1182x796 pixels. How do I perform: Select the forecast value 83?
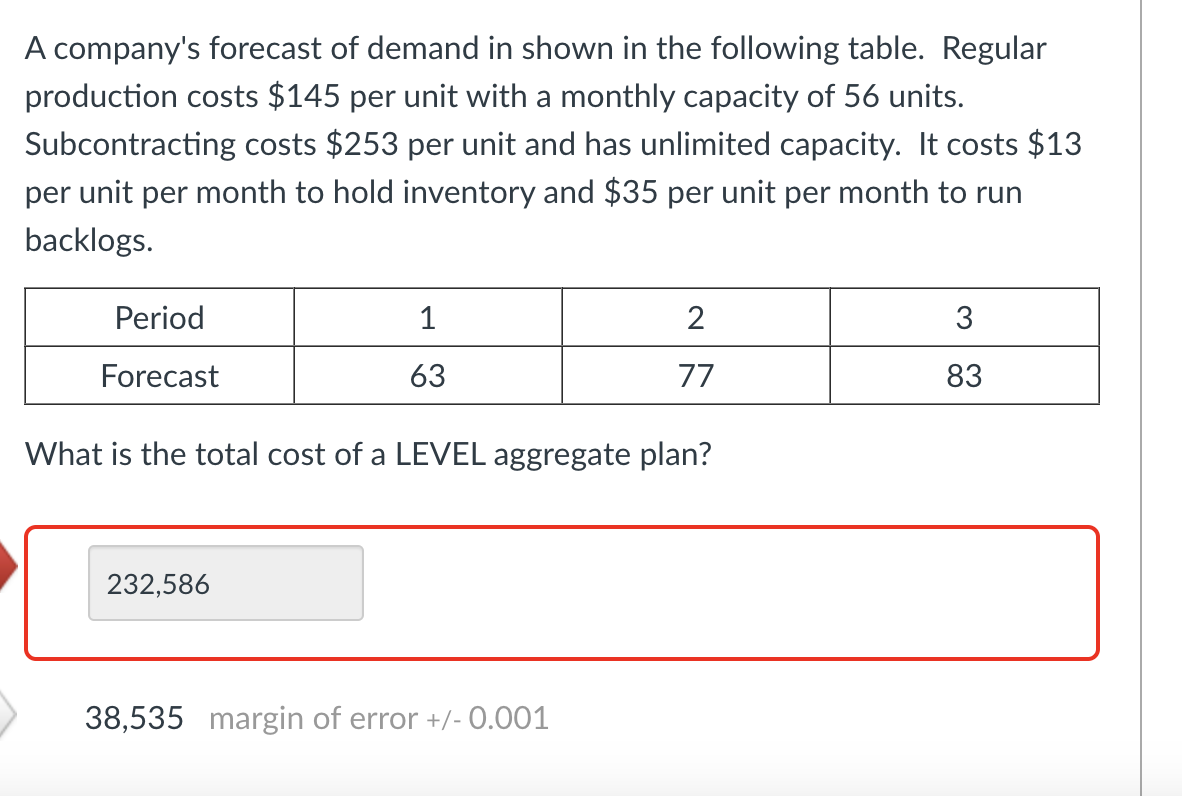click(963, 376)
